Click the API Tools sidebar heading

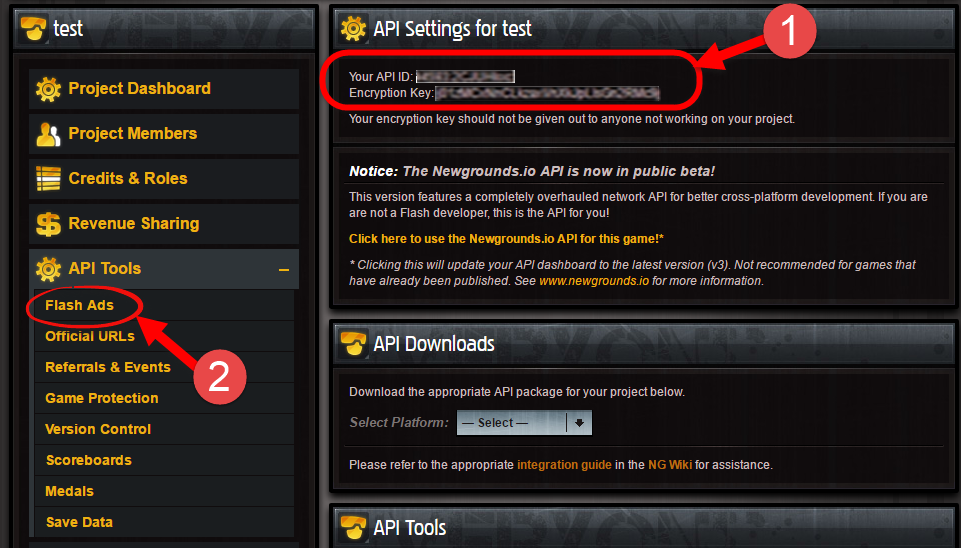164,268
